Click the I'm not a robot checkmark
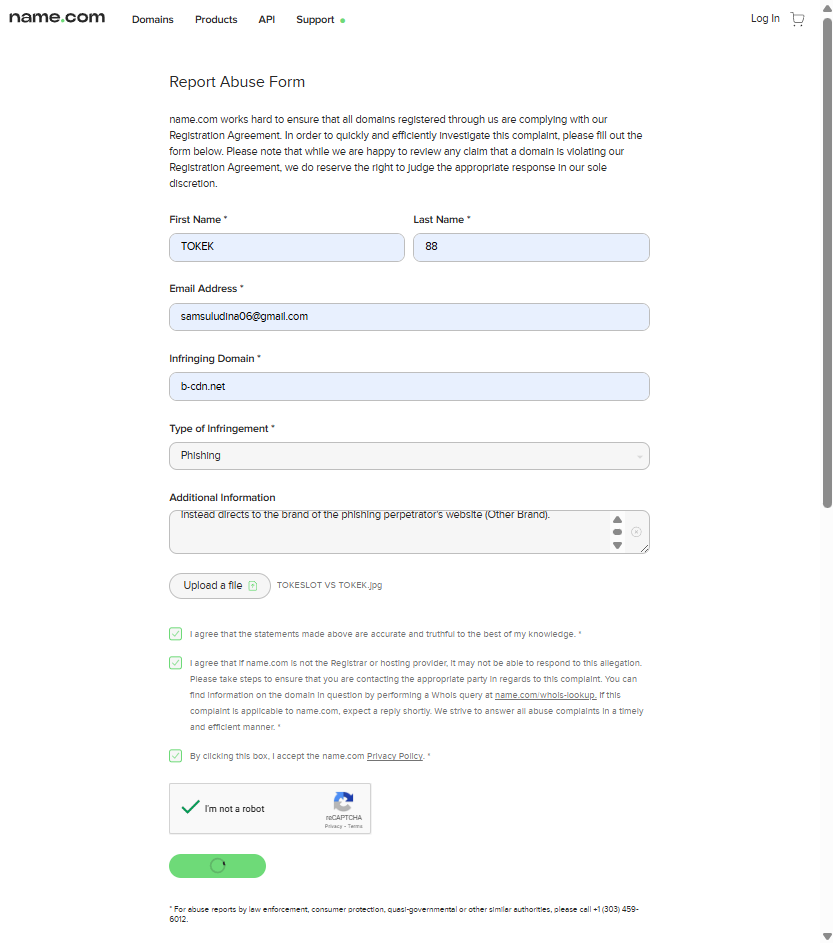This screenshot has width=833, height=943. [x=191, y=807]
